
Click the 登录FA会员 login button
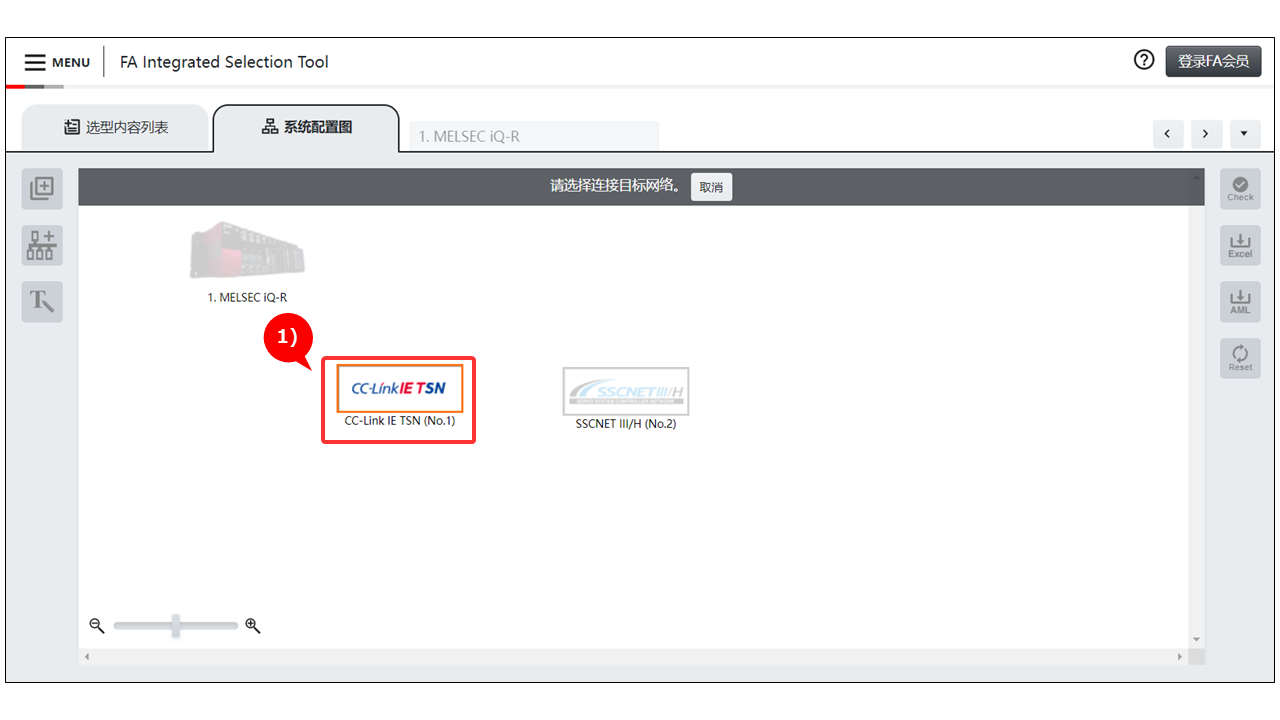point(1213,61)
